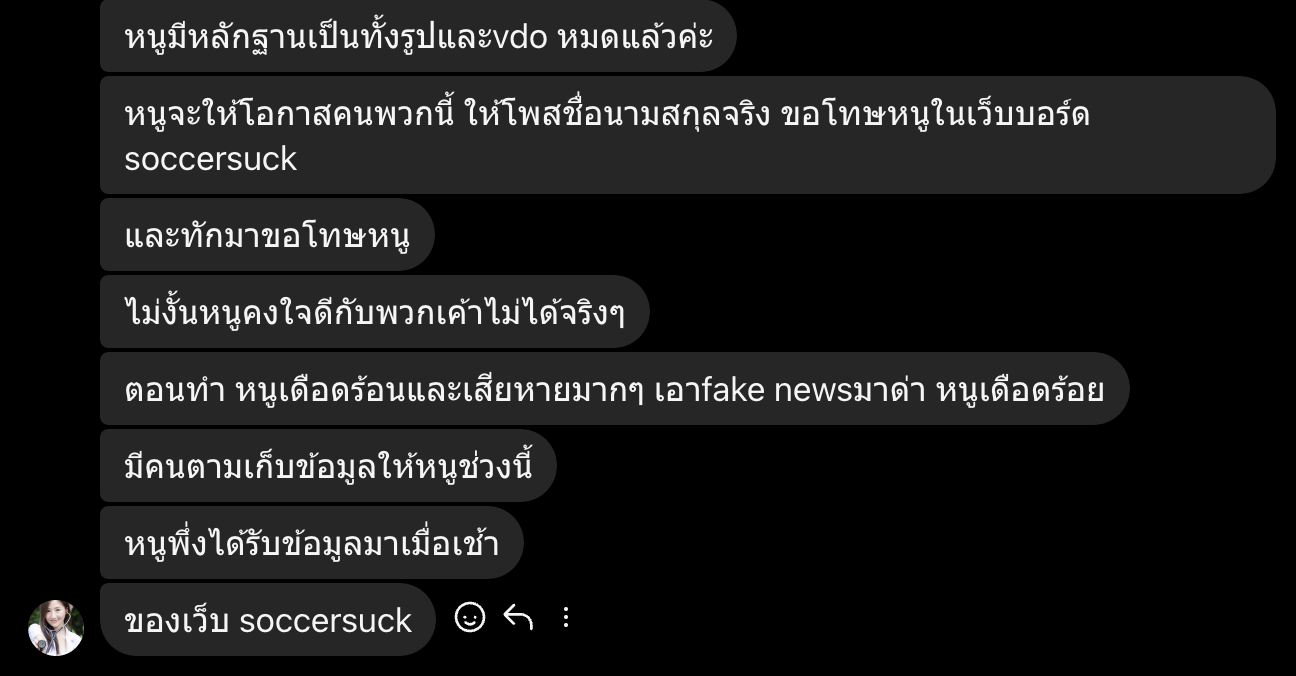Screen dimensions: 1296x676
Task: Open emoji reactions for the last message
Action: tap(470, 617)
